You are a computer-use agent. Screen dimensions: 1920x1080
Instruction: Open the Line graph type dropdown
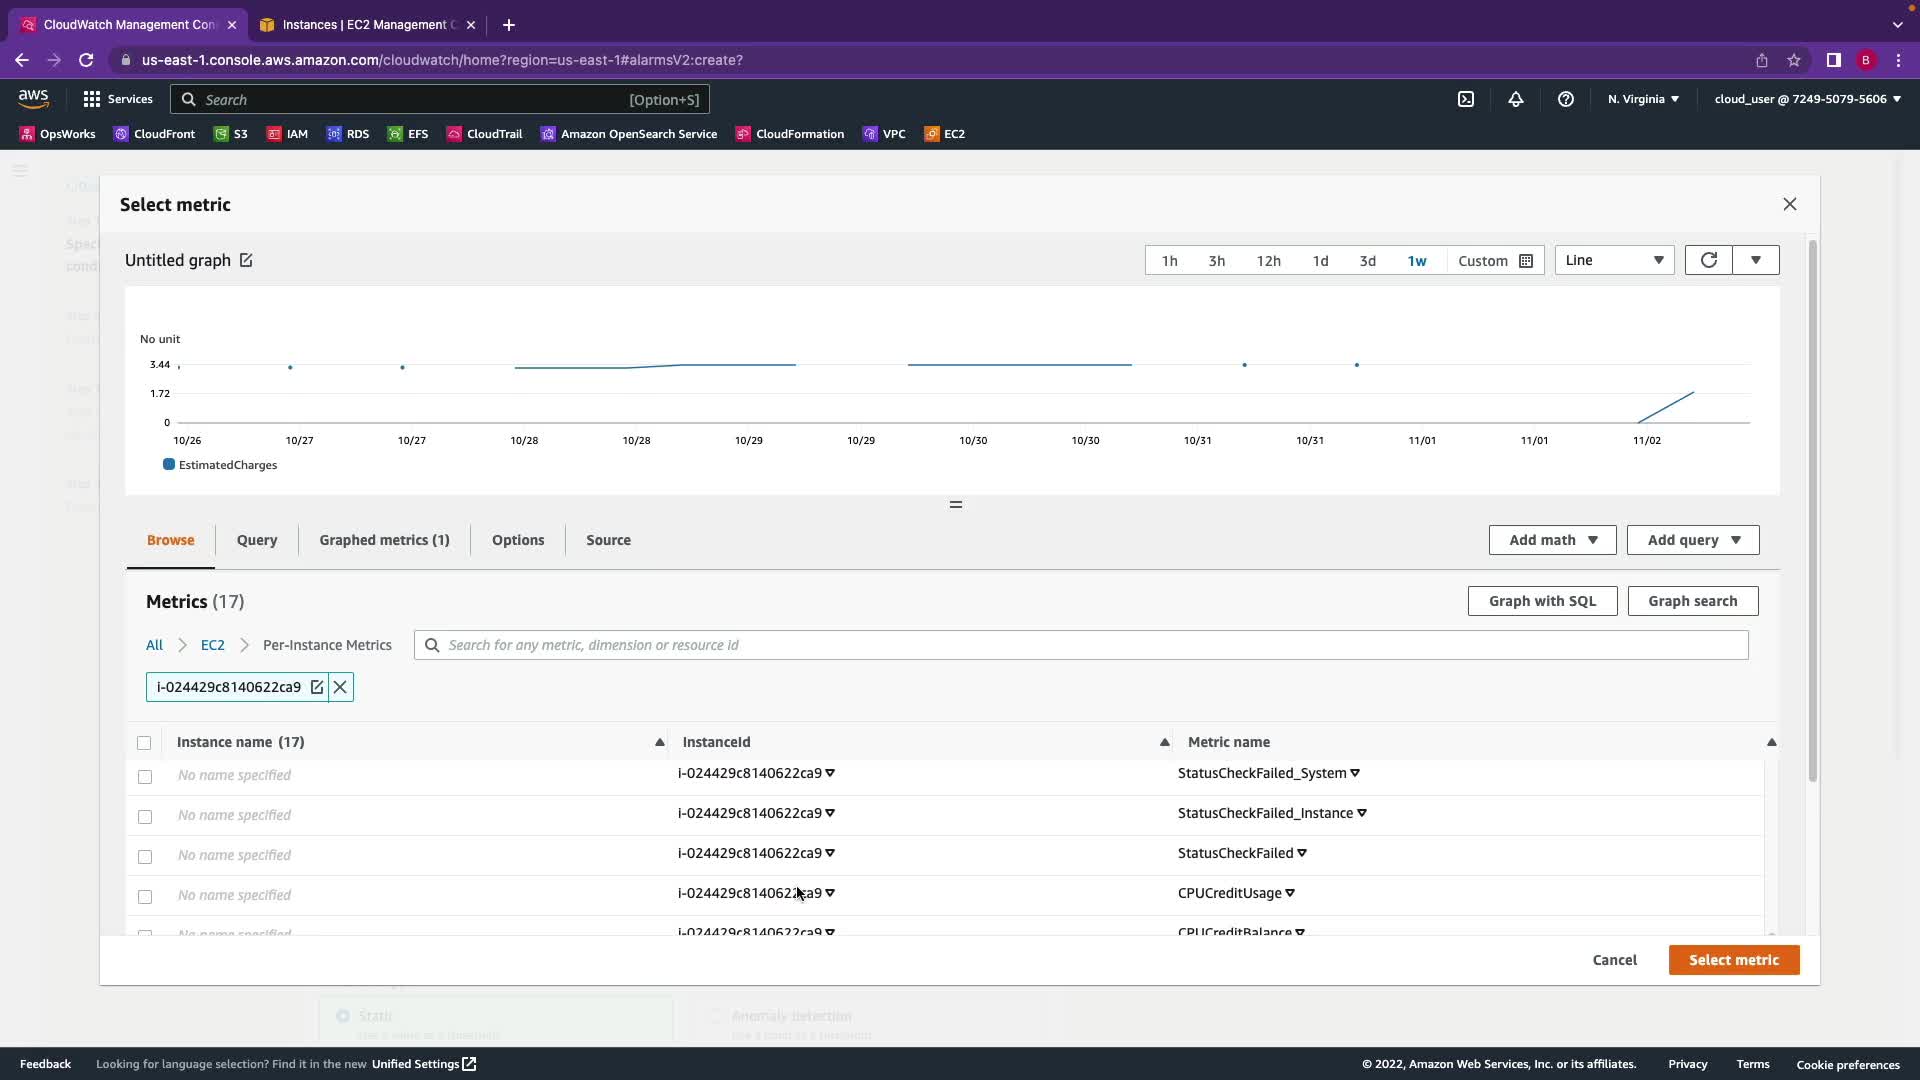point(1614,260)
